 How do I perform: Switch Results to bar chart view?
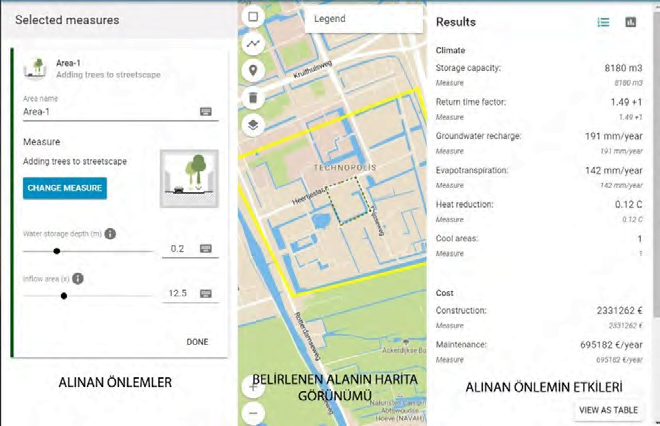pyautogui.click(x=631, y=22)
